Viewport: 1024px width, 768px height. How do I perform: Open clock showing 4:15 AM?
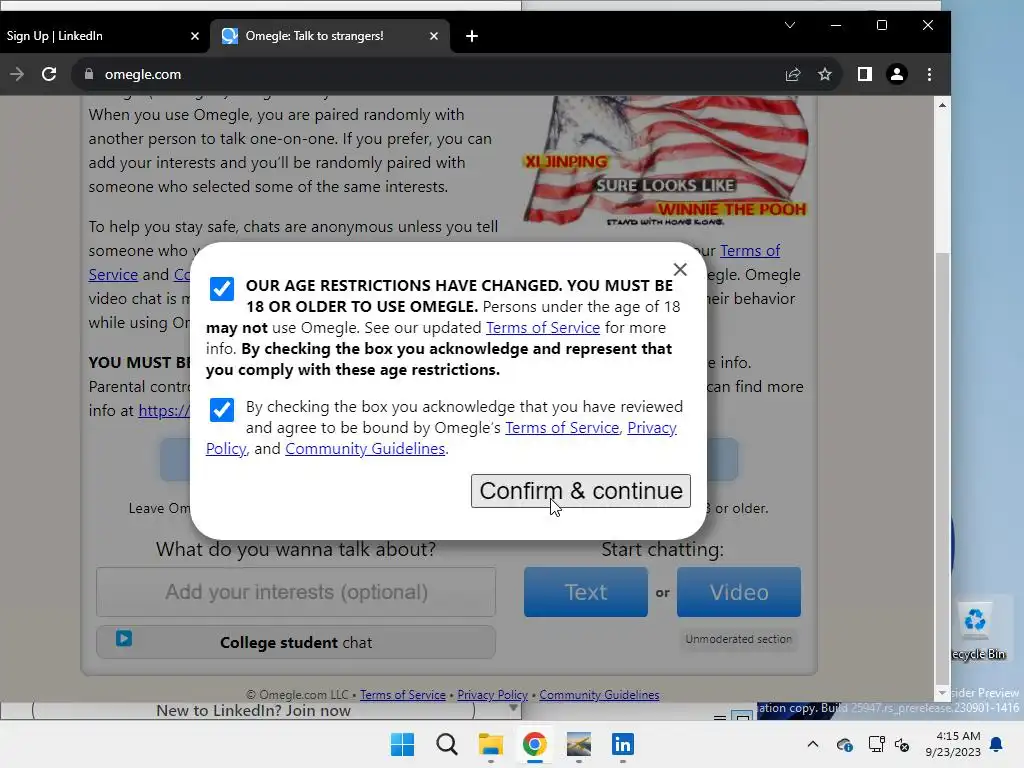[x=953, y=744]
